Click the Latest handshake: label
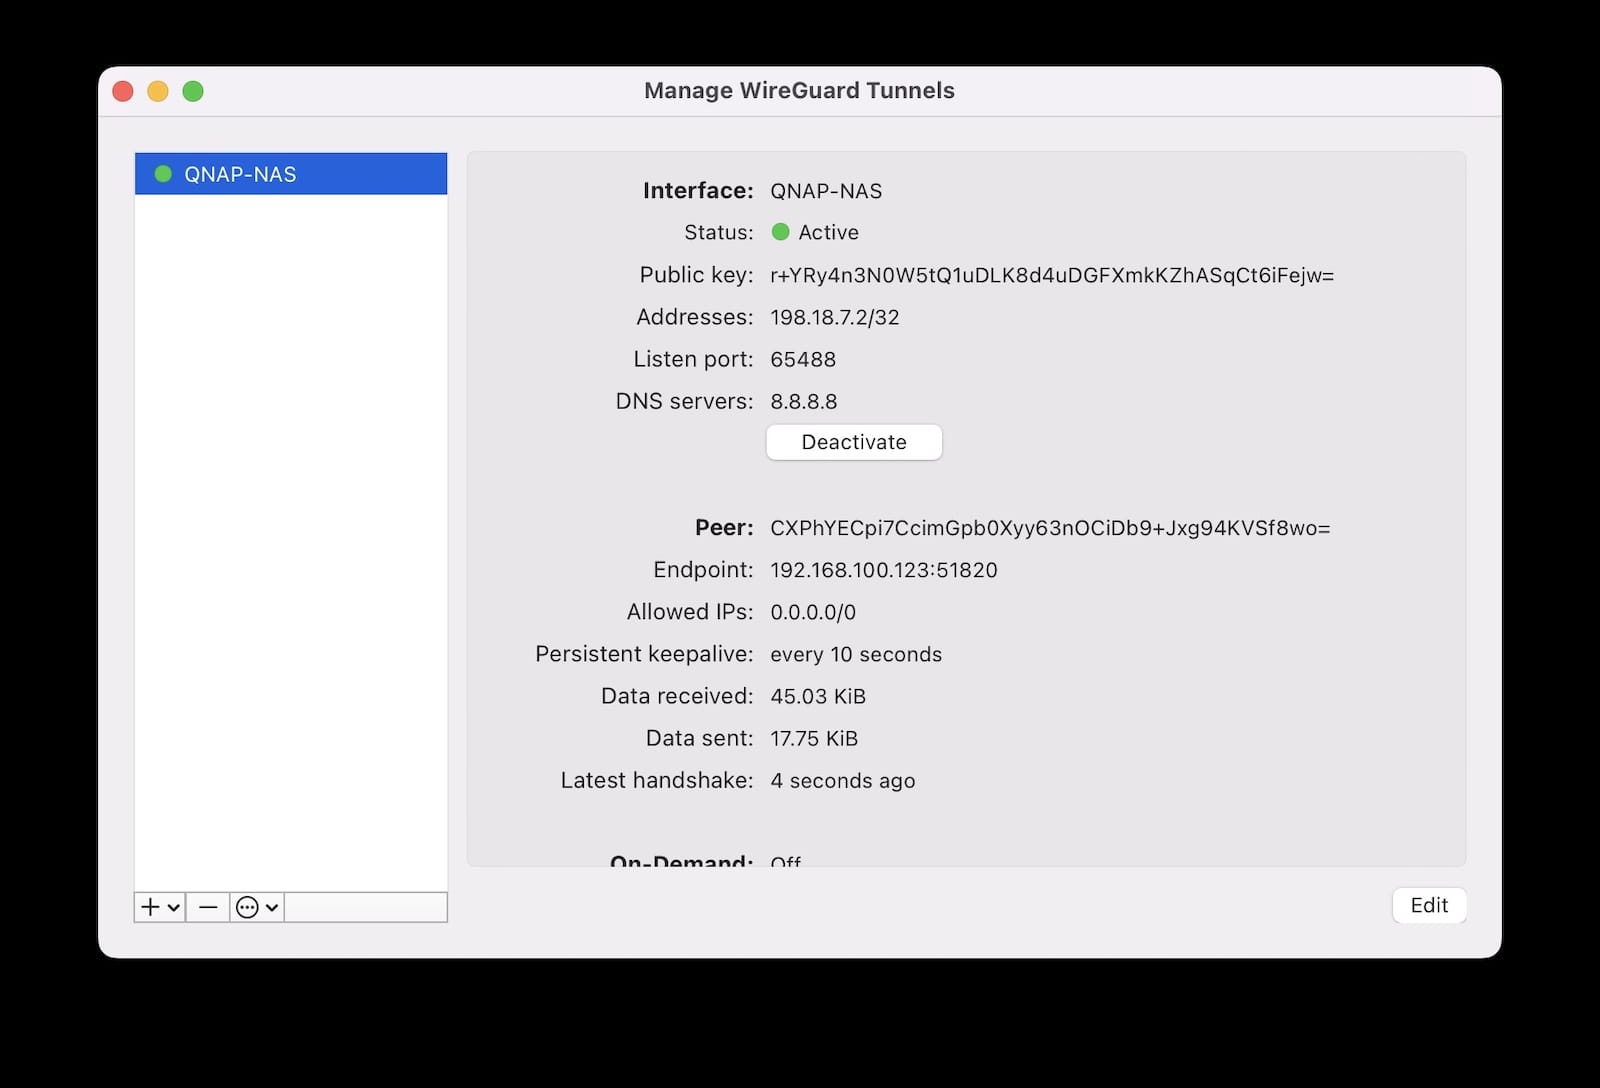This screenshot has width=1600, height=1088. [657, 780]
